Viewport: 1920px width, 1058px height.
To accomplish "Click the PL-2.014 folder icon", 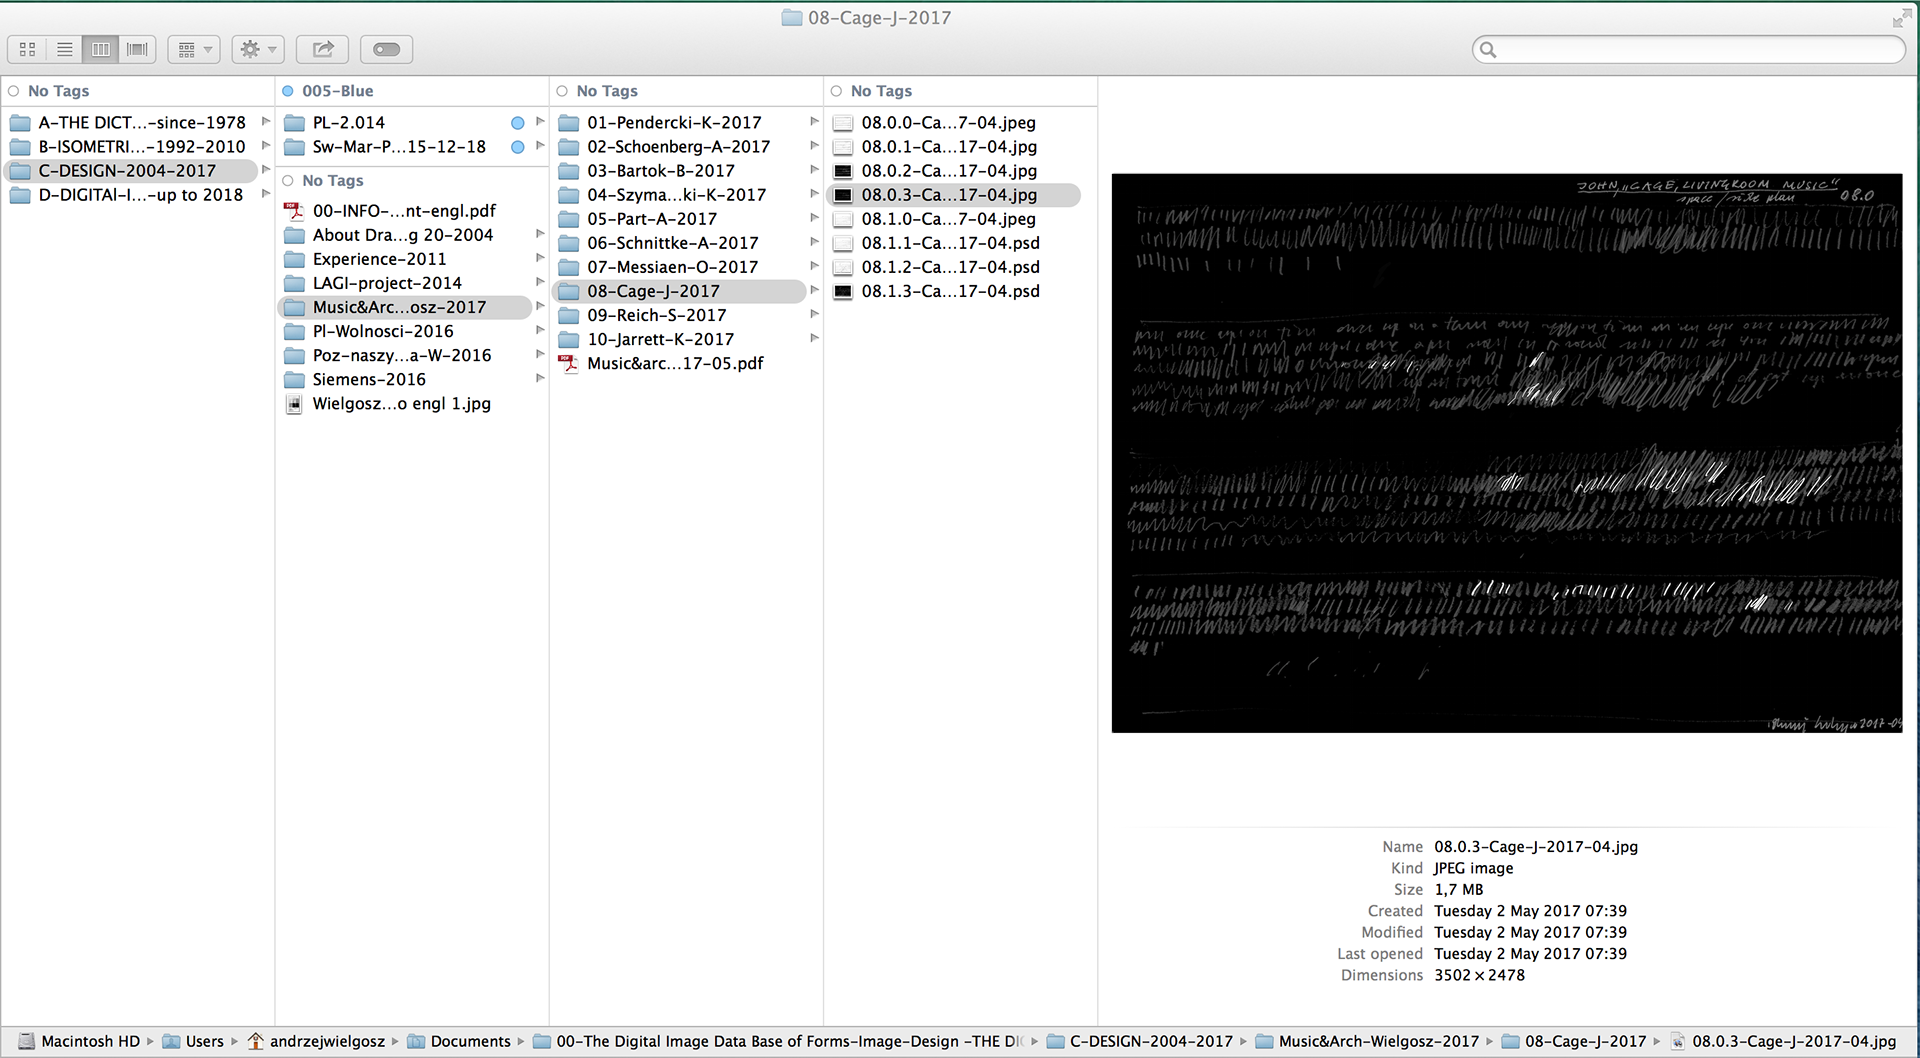I will [x=294, y=123].
